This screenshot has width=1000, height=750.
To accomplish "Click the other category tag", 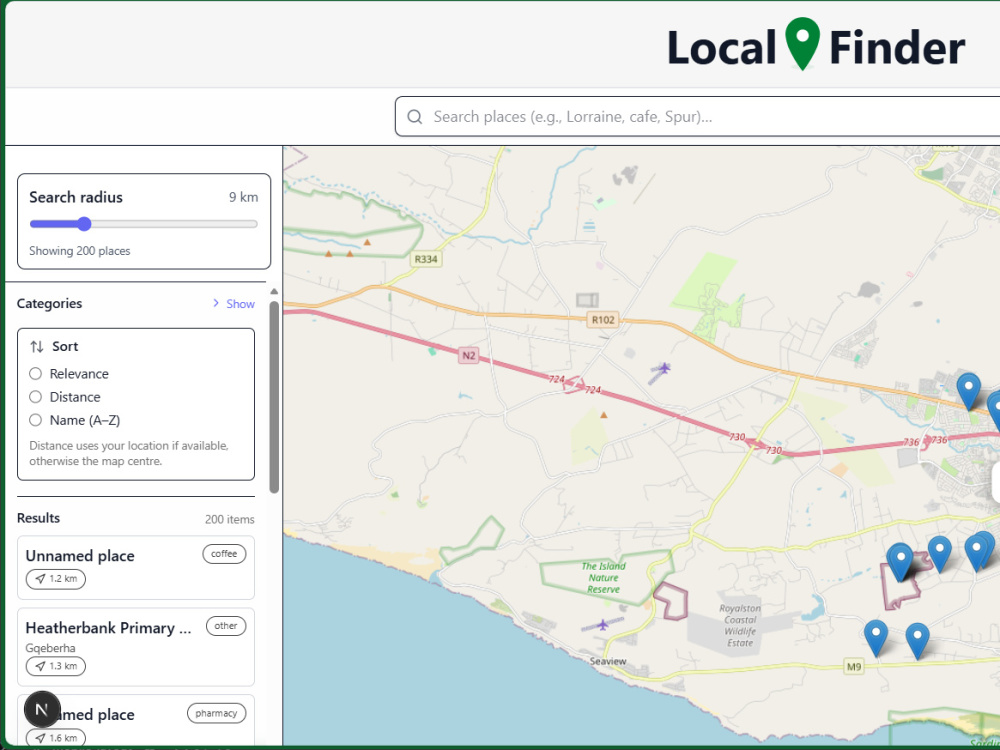I will pos(226,626).
